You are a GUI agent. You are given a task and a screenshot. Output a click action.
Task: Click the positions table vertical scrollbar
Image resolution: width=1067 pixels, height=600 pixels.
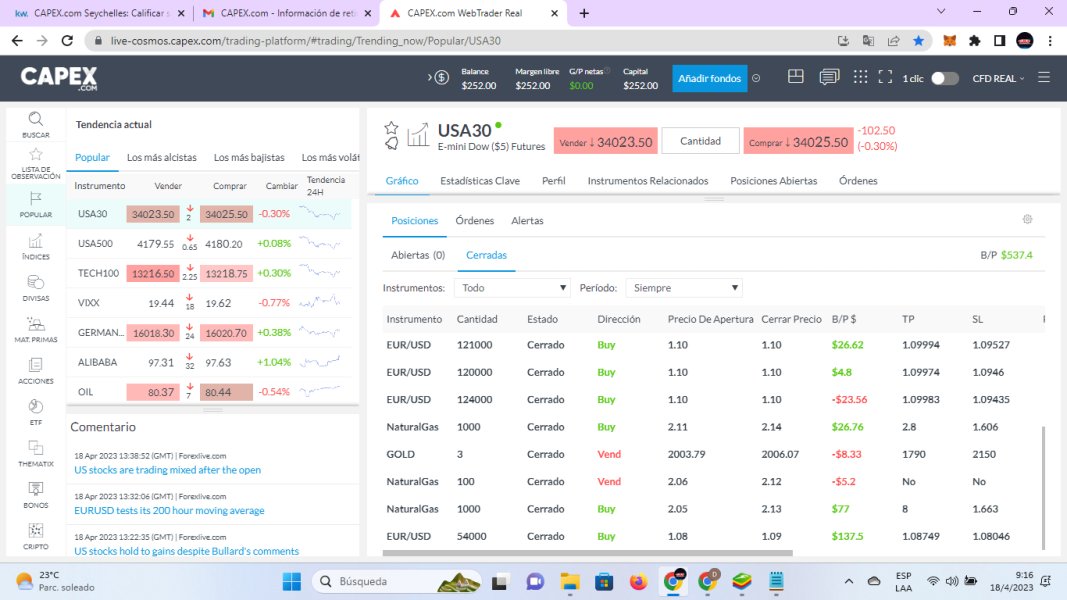pos(1043,487)
